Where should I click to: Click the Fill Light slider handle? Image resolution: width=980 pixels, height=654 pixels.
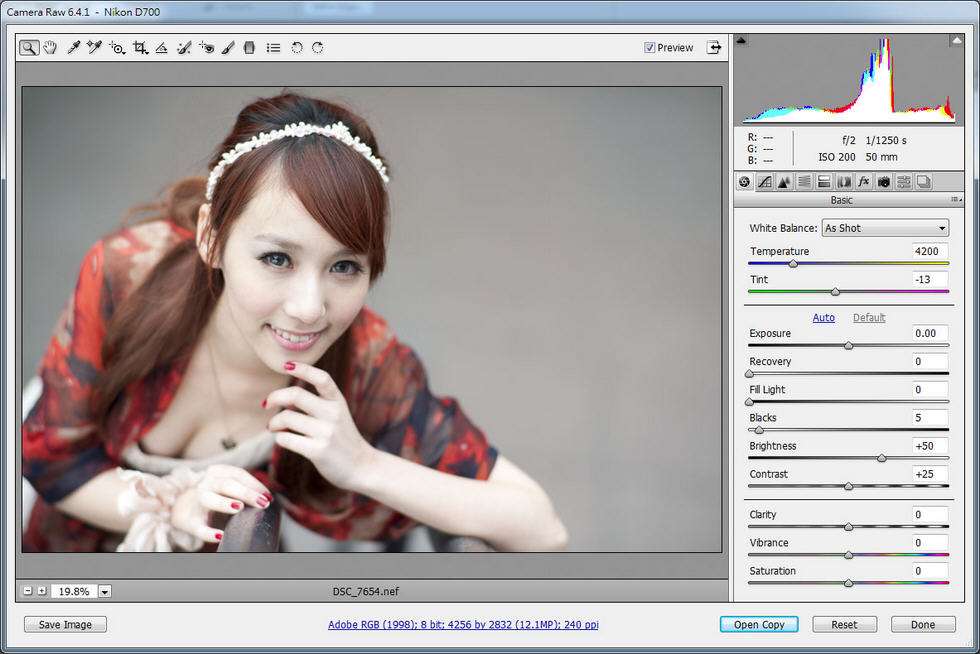point(749,402)
